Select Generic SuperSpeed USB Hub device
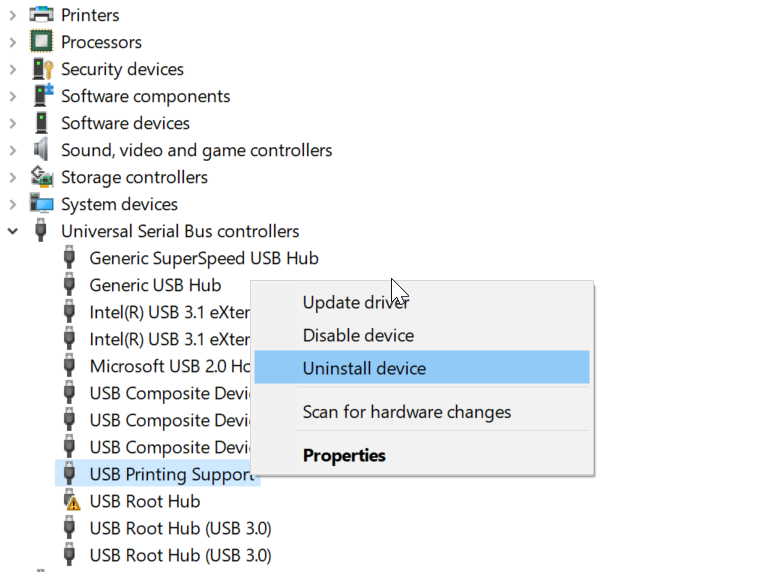The height and width of the screenshot is (572, 773). point(204,258)
